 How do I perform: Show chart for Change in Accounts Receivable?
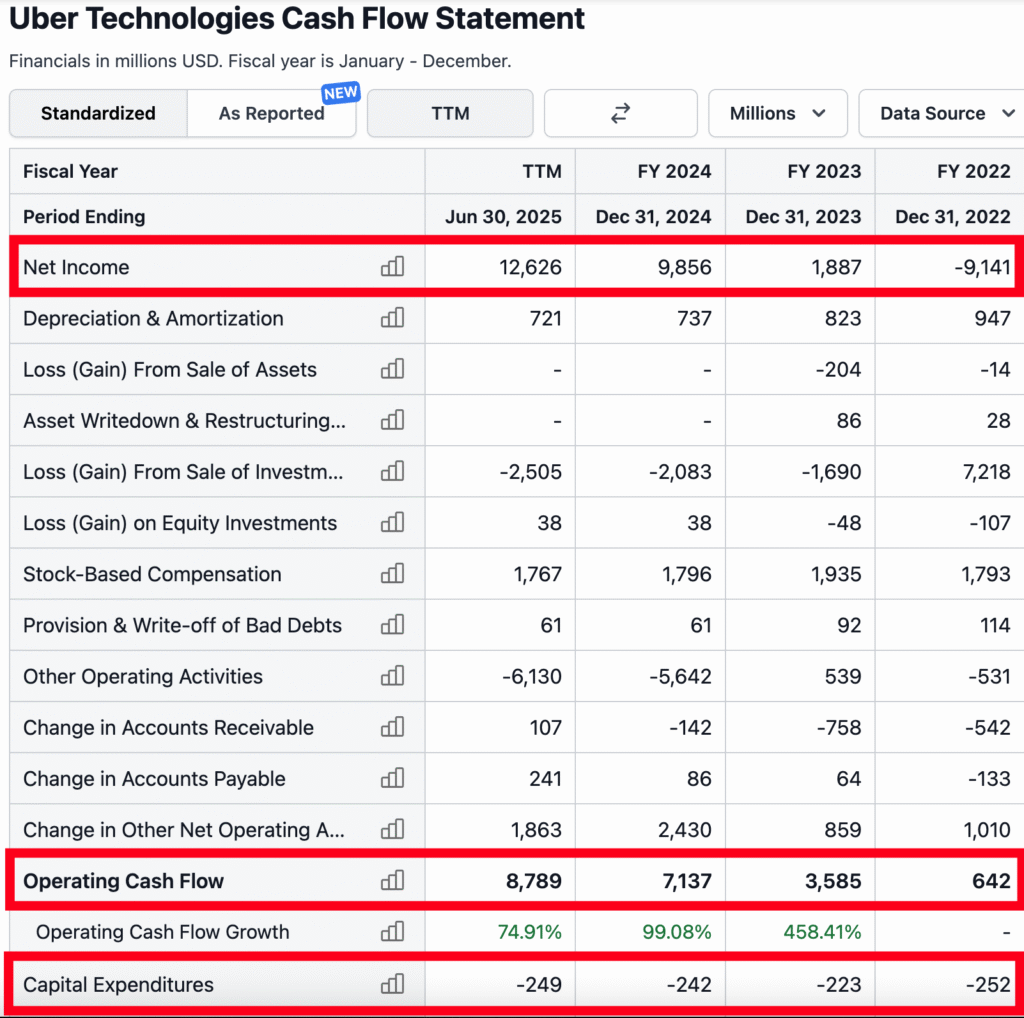click(392, 727)
